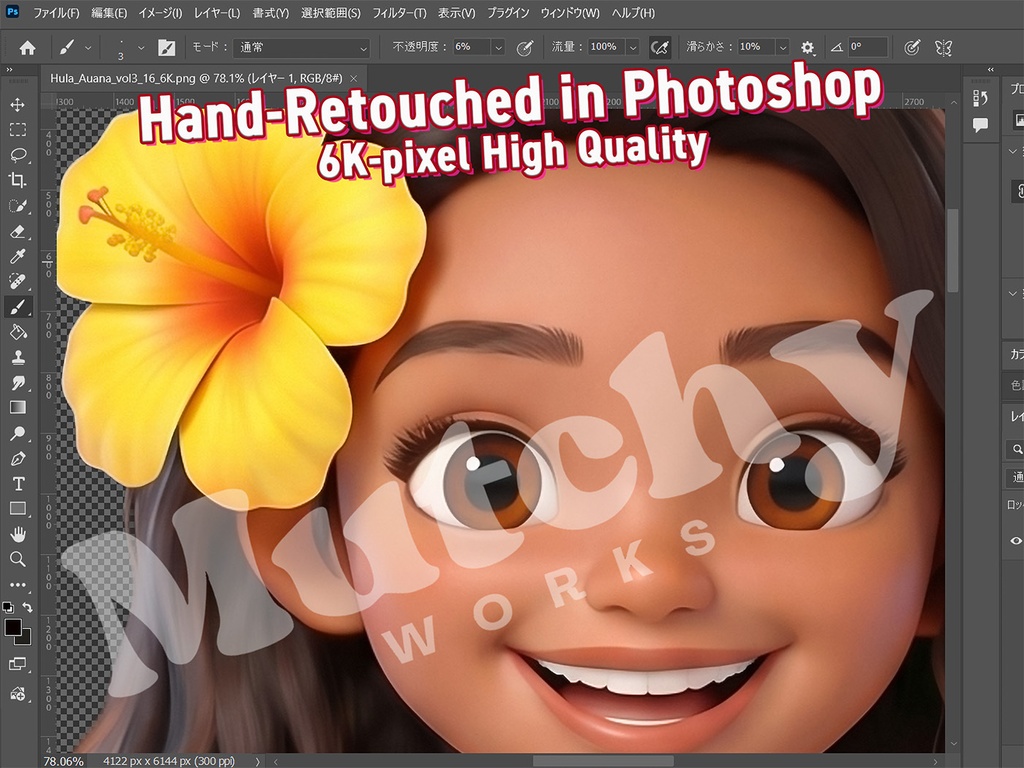Click the flow 100% value field

pyautogui.click(x=607, y=48)
